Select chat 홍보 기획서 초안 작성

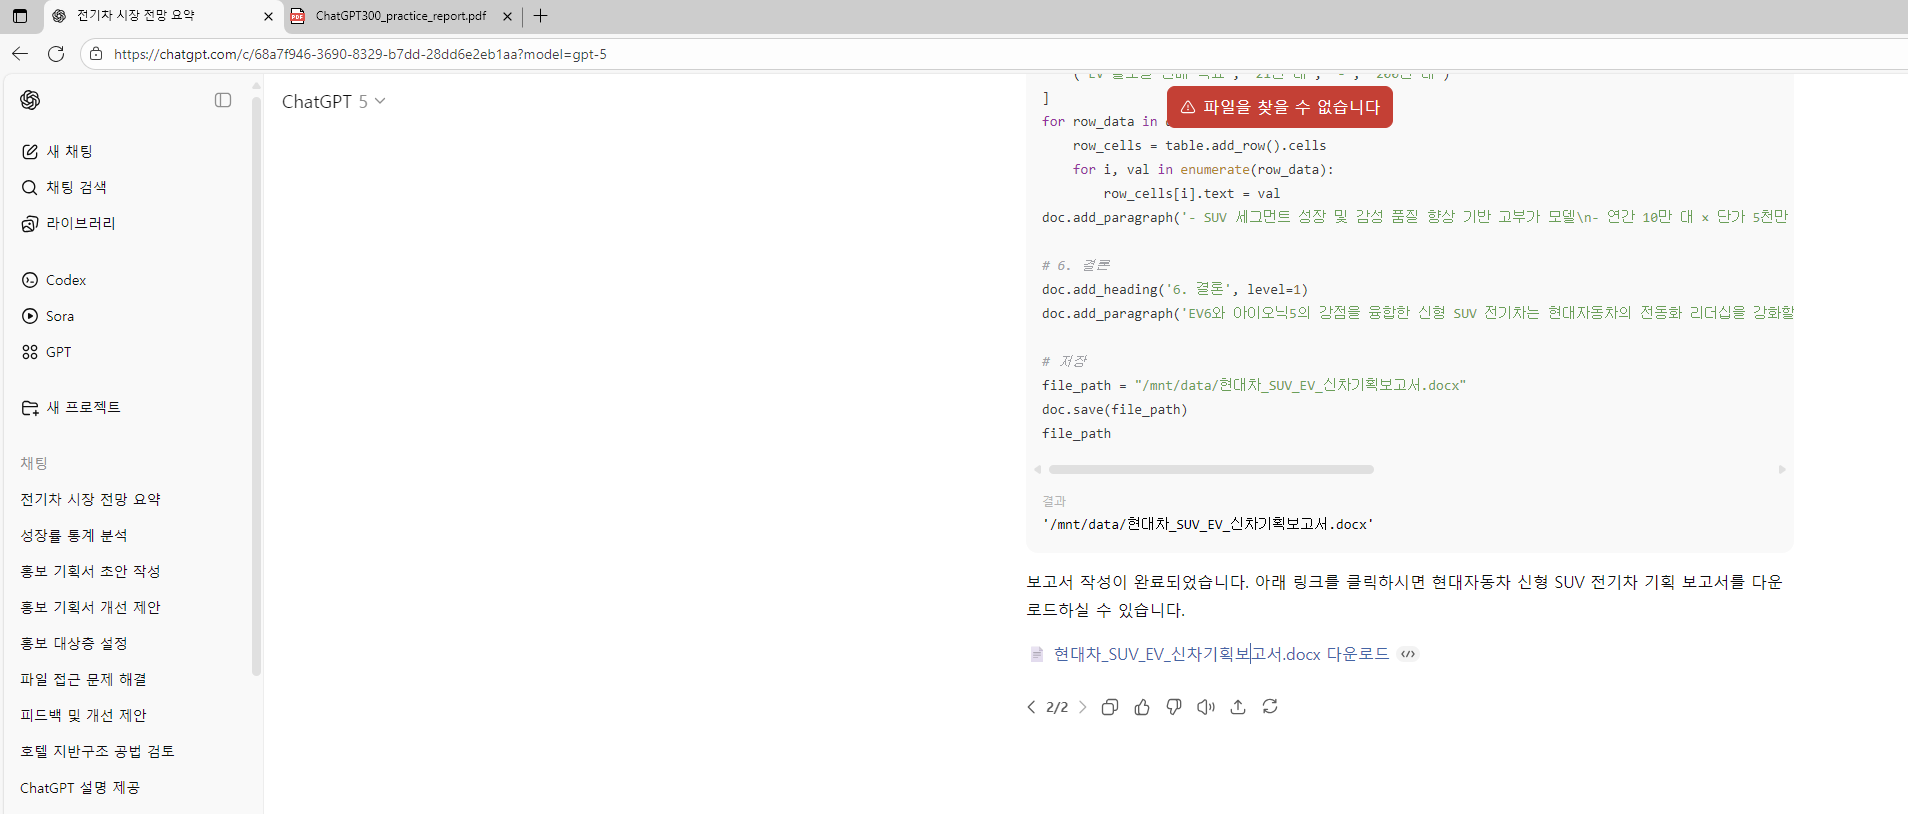coord(90,571)
